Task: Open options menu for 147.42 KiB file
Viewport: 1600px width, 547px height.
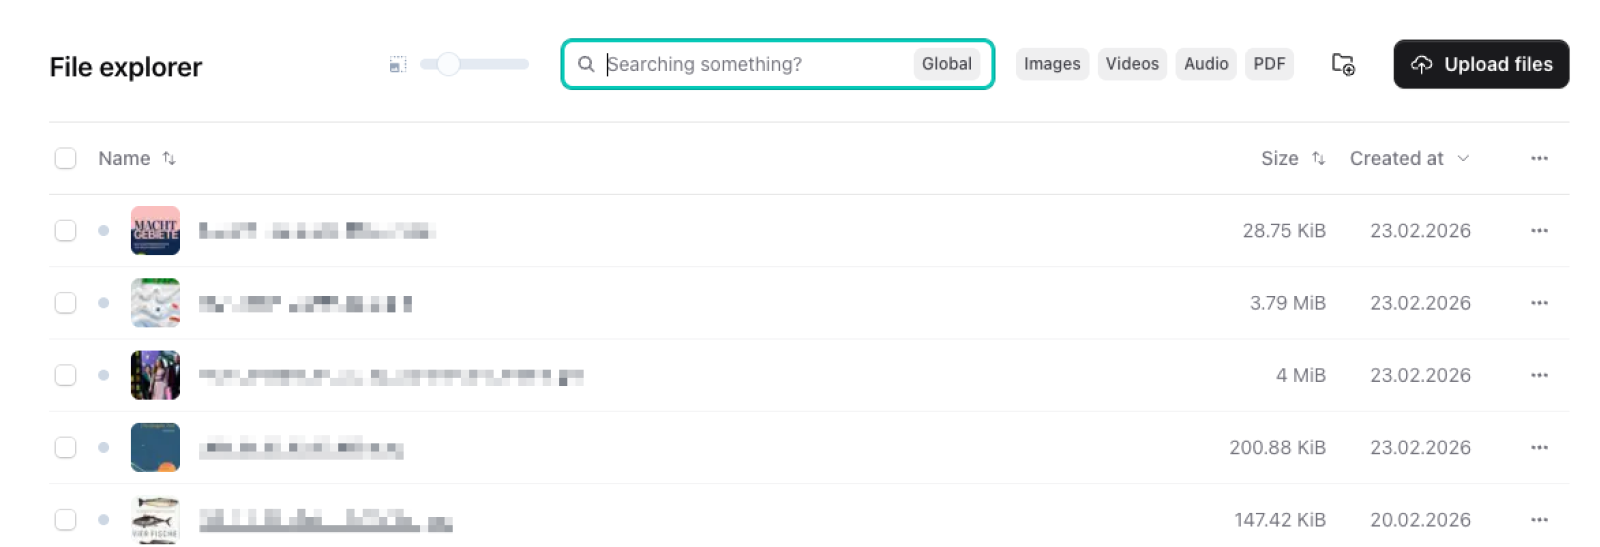Action: pyautogui.click(x=1539, y=520)
